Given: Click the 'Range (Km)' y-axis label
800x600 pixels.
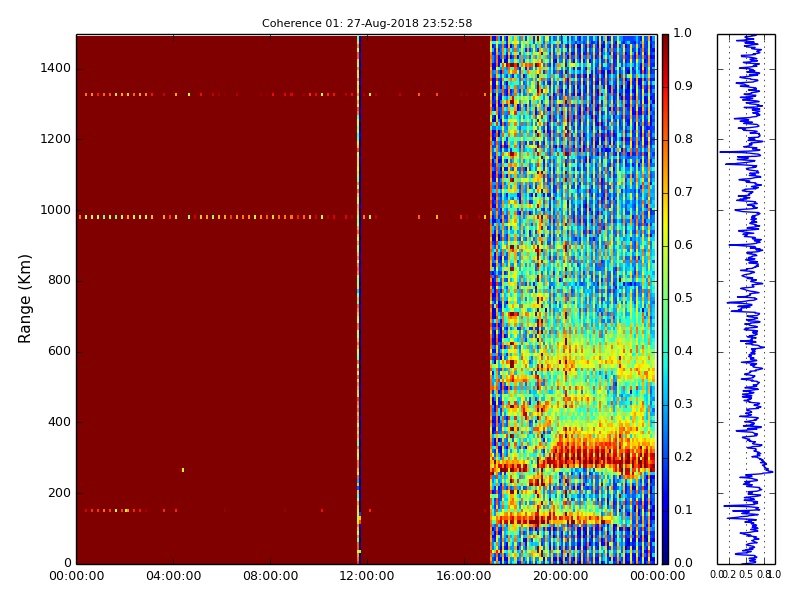Looking at the screenshot, I should point(24,299).
